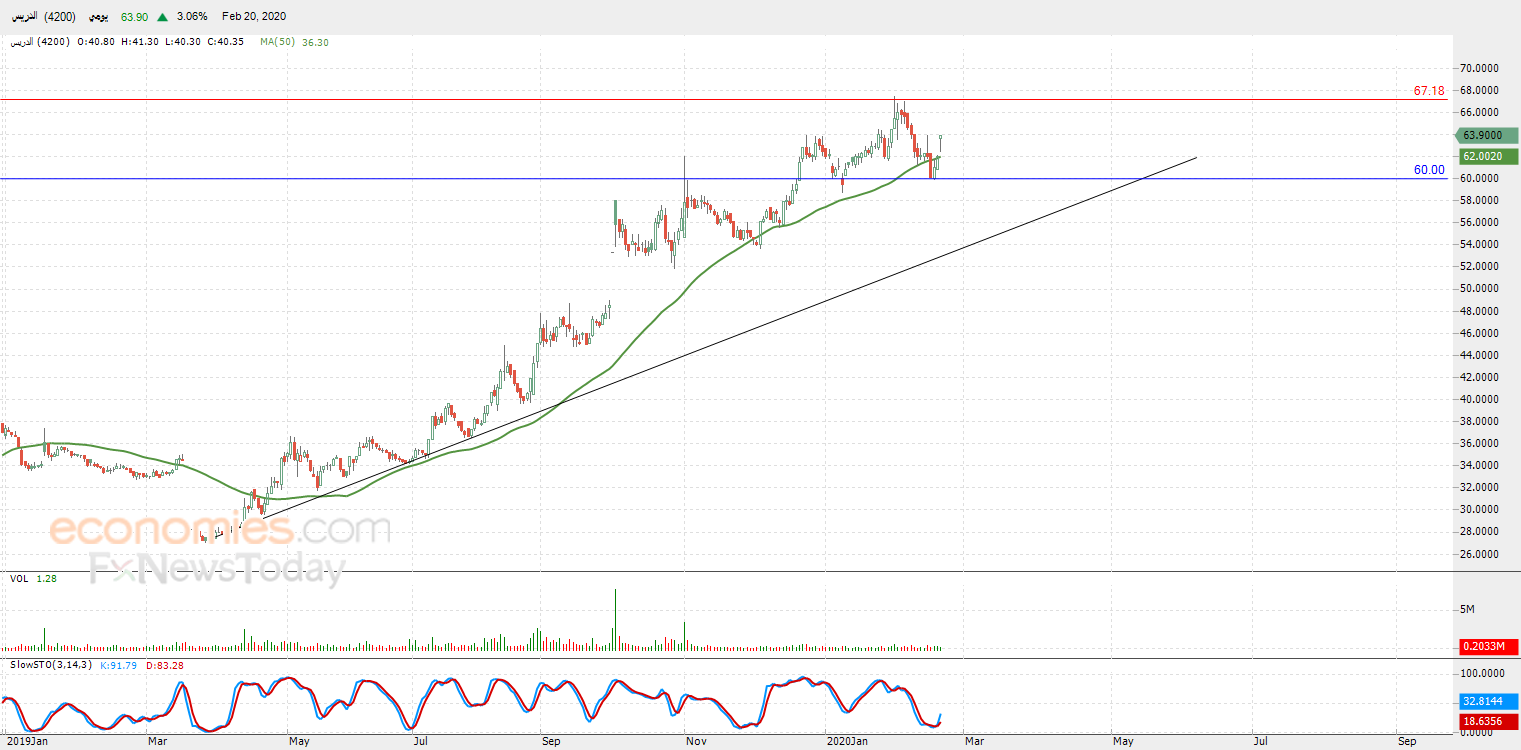Select the MA(50) indicator label
The image size is (1521, 750).
[277, 42]
